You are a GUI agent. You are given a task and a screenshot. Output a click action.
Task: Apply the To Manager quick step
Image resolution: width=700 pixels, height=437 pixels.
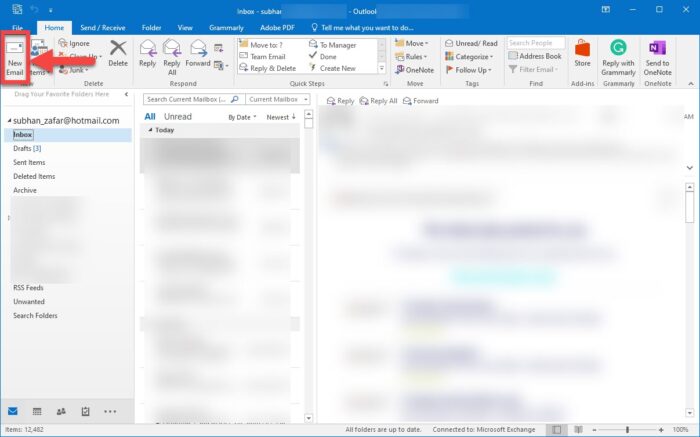(x=333, y=45)
